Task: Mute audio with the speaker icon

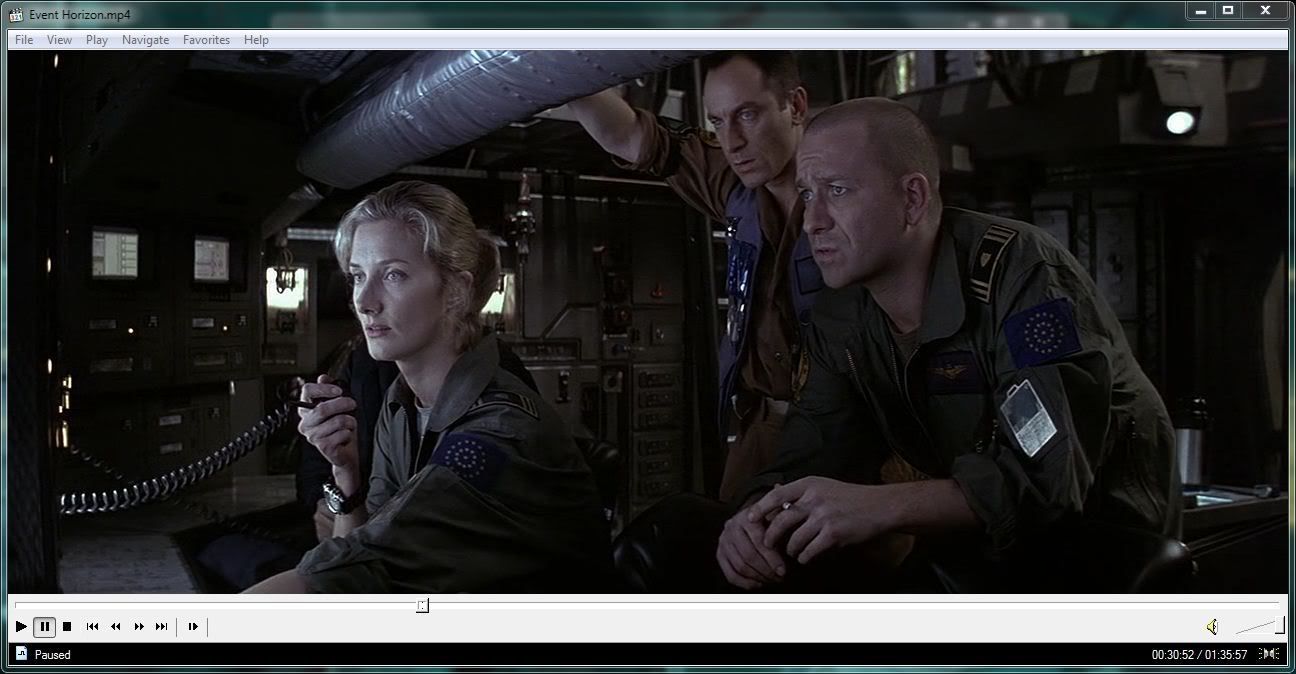Action: click(1212, 627)
